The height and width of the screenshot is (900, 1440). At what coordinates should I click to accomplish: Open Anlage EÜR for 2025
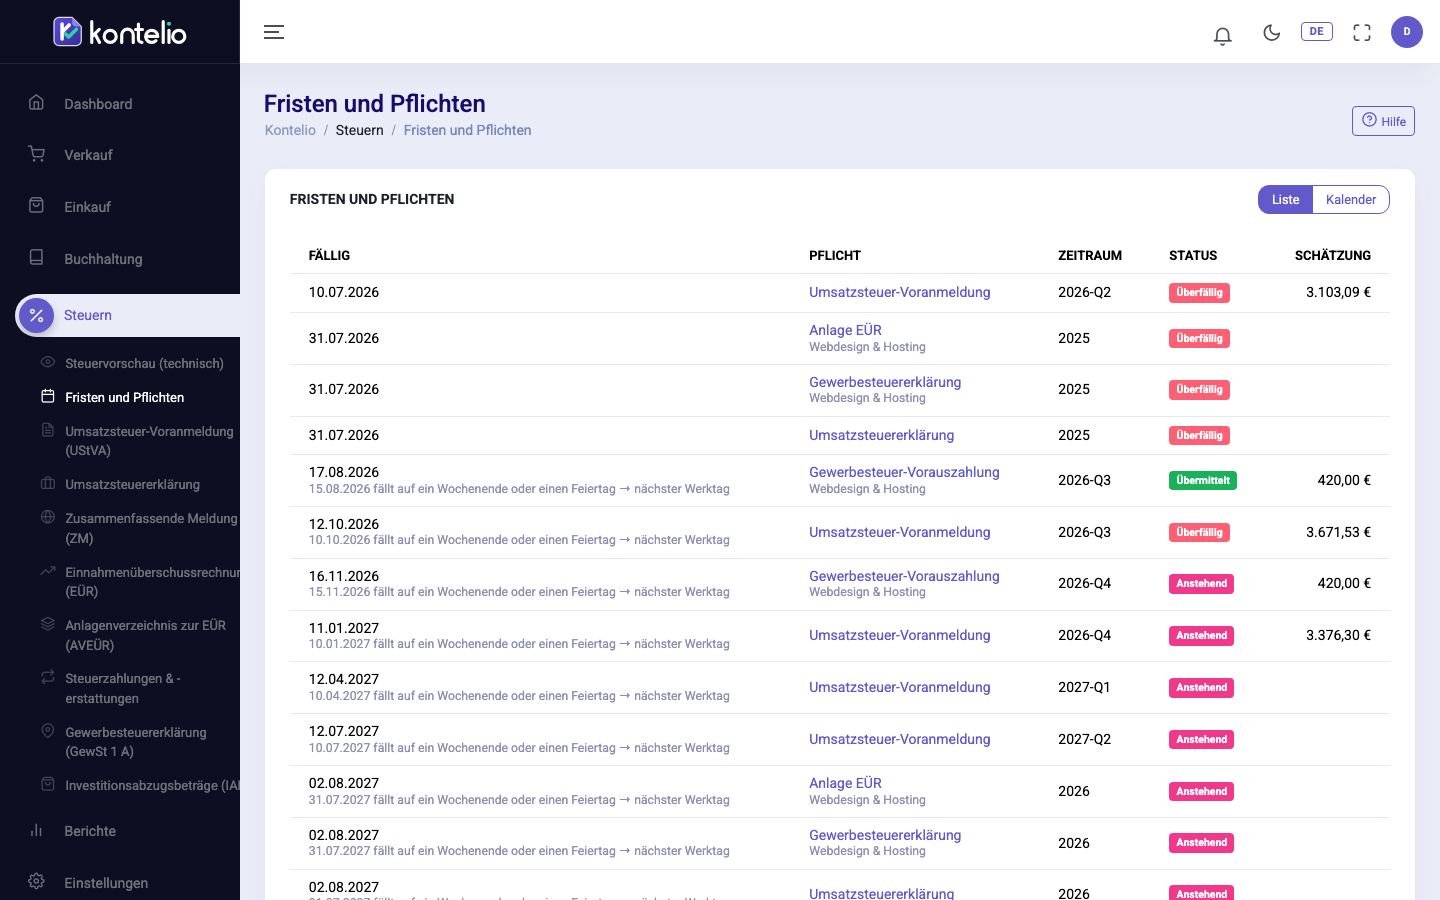(x=845, y=330)
